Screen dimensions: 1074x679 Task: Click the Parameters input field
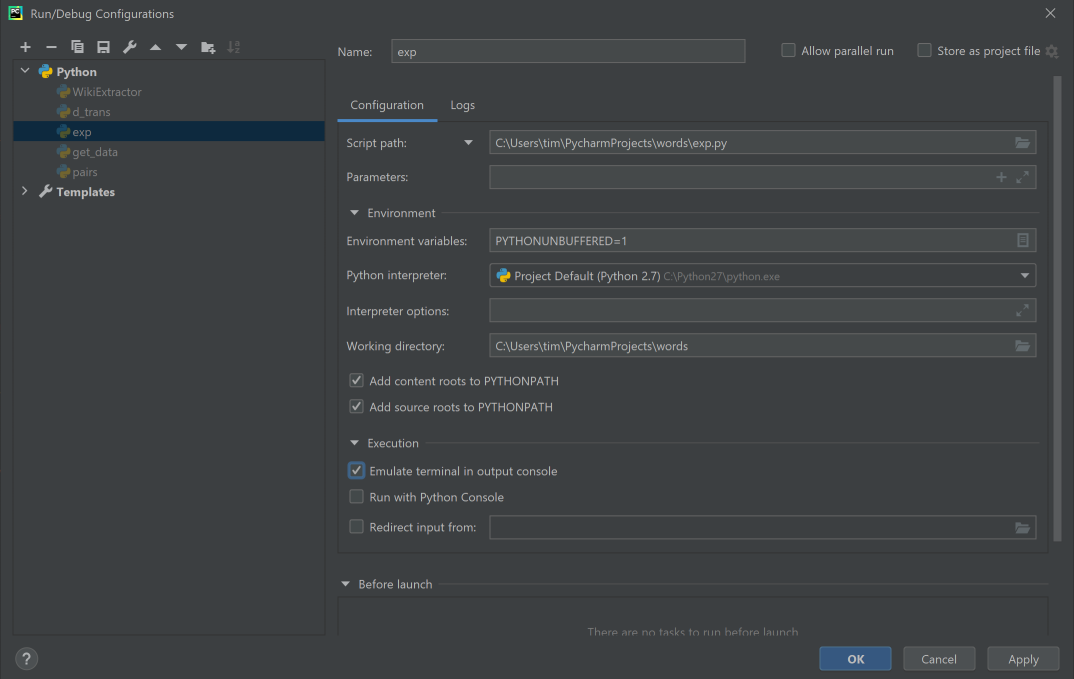(740, 177)
